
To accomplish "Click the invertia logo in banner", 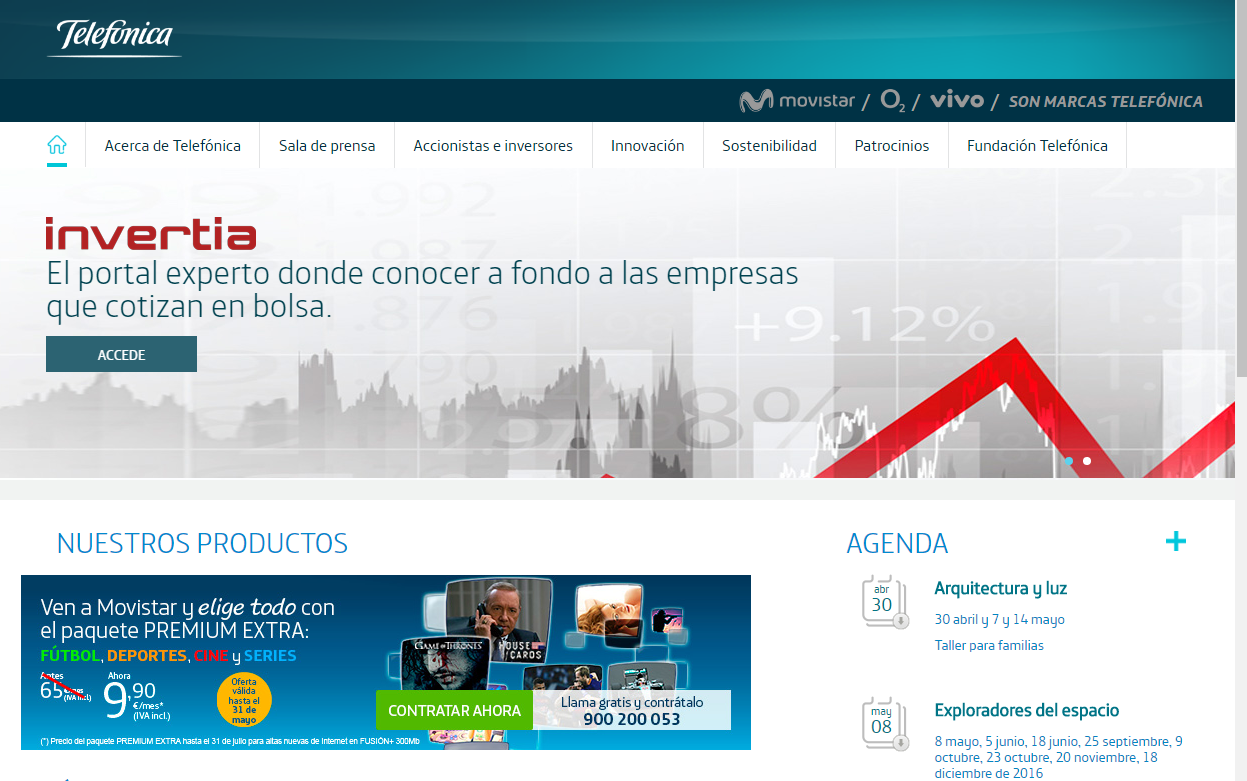I will [x=151, y=234].
